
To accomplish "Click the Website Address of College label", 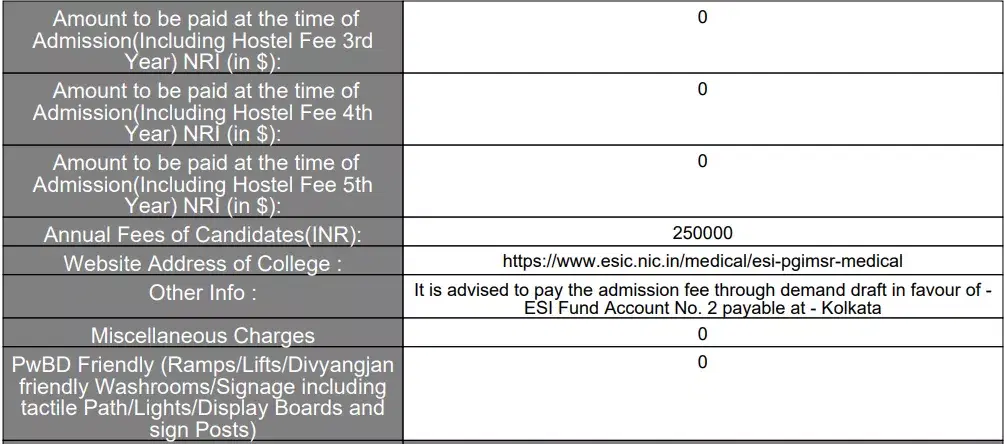I will 202,264.
